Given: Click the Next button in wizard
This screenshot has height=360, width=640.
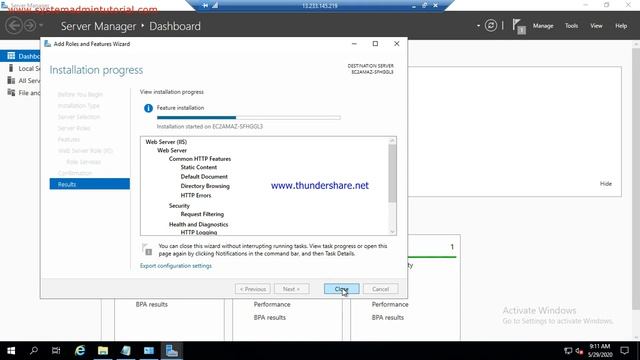Looking at the screenshot, I should click(x=291, y=289).
